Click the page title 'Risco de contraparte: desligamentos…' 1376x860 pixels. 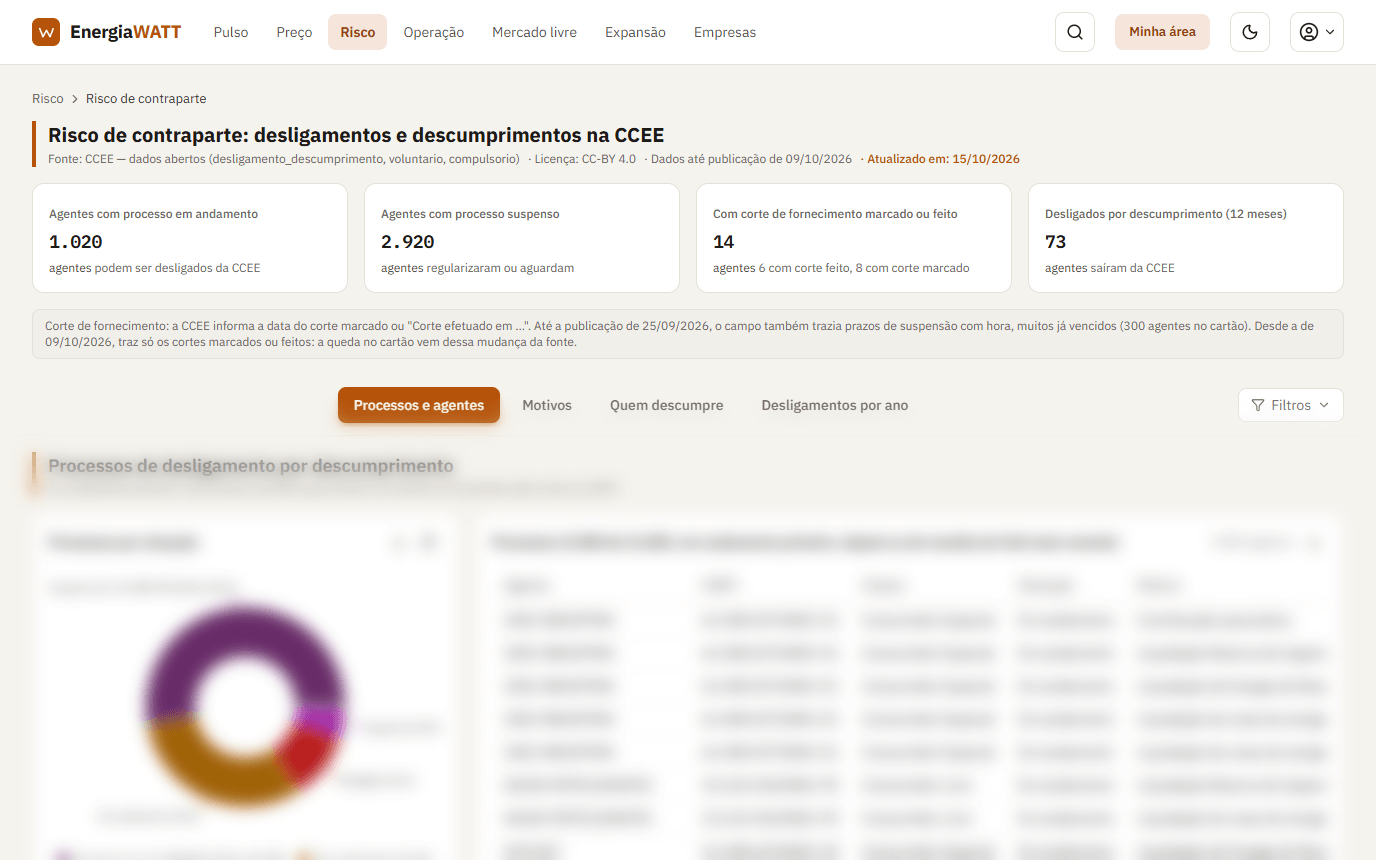(x=356, y=135)
